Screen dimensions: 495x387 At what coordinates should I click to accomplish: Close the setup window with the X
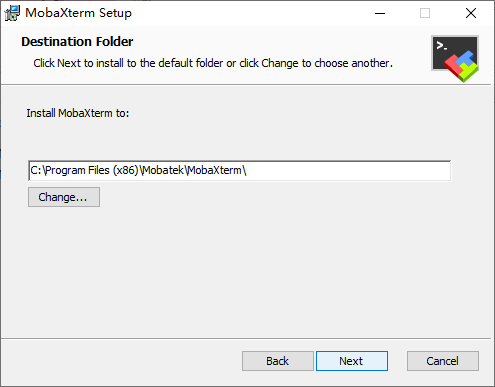pos(471,13)
